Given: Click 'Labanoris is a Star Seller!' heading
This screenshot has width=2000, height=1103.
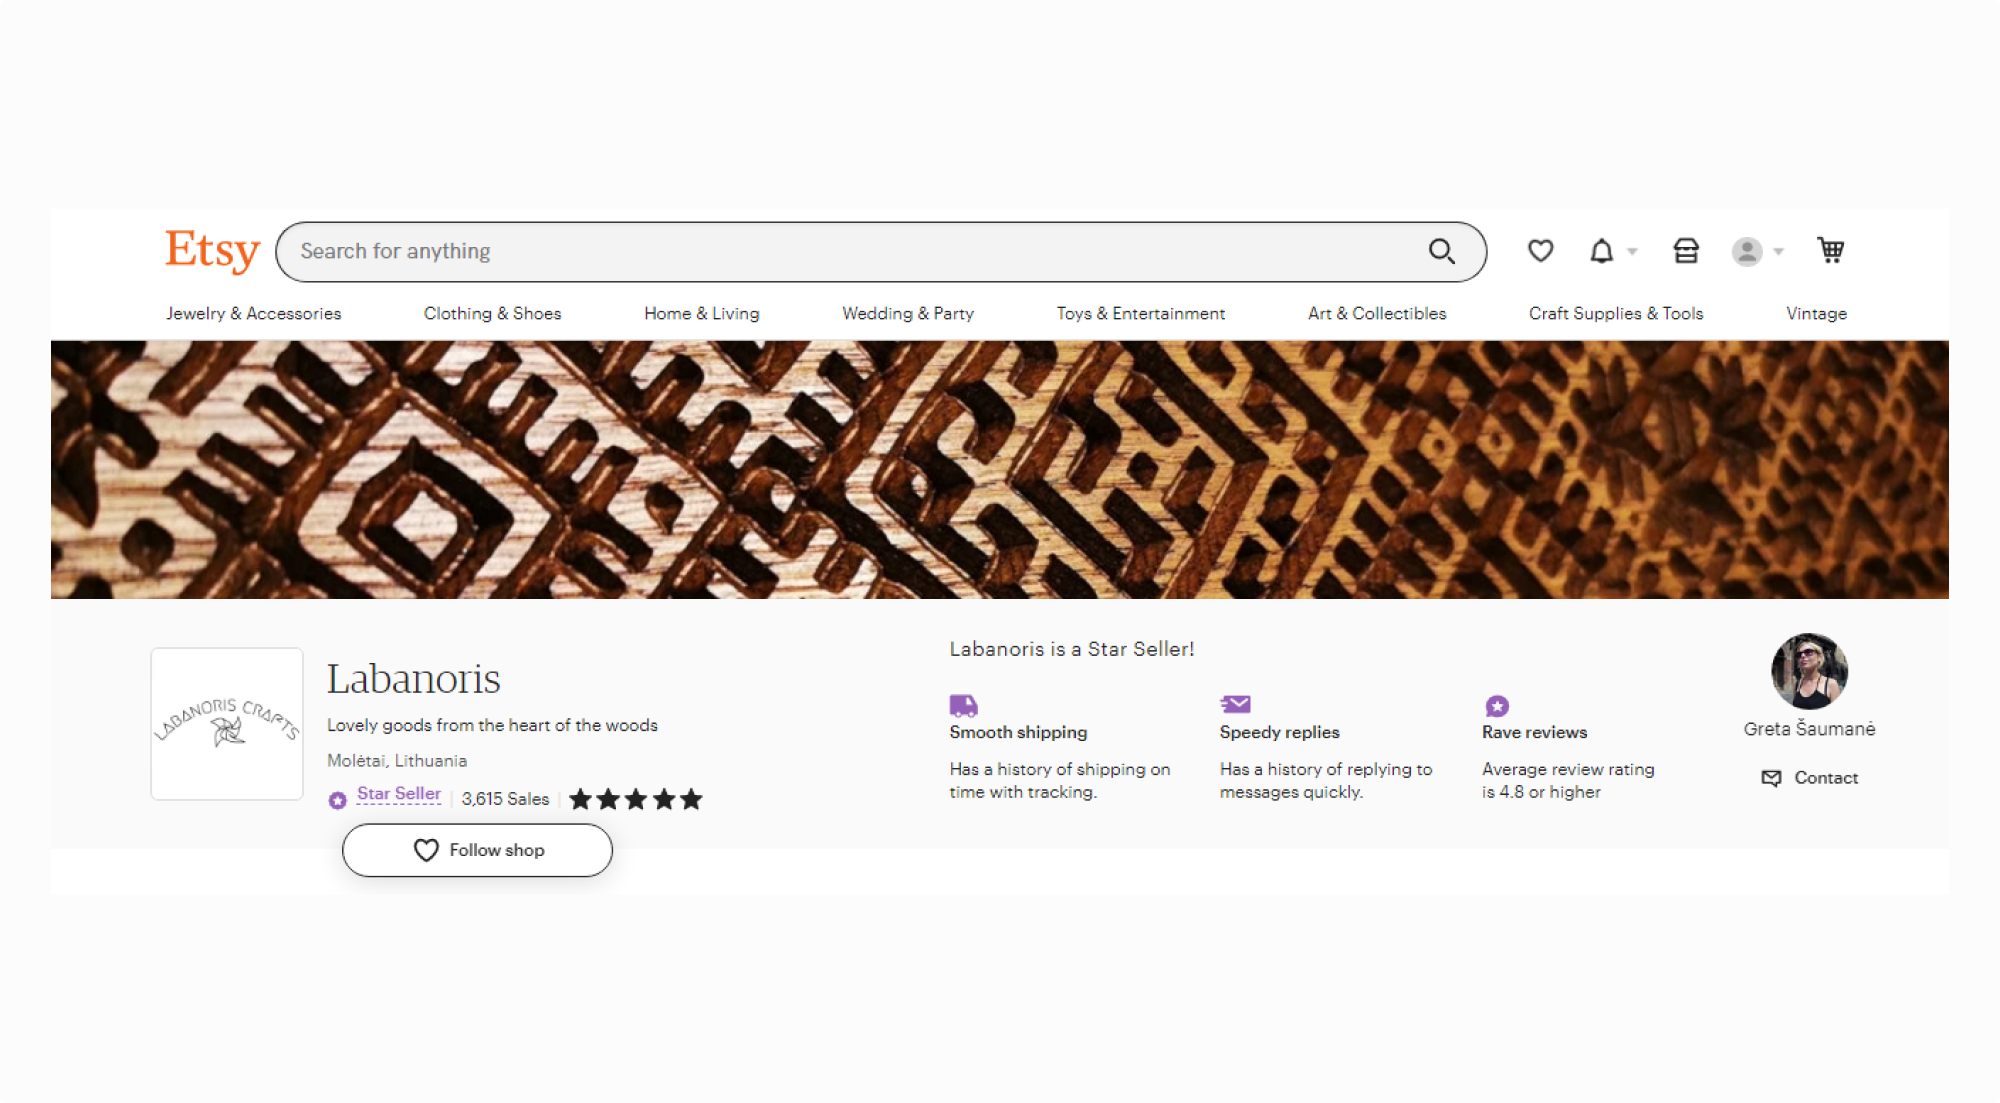Looking at the screenshot, I should click(1072, 649).
